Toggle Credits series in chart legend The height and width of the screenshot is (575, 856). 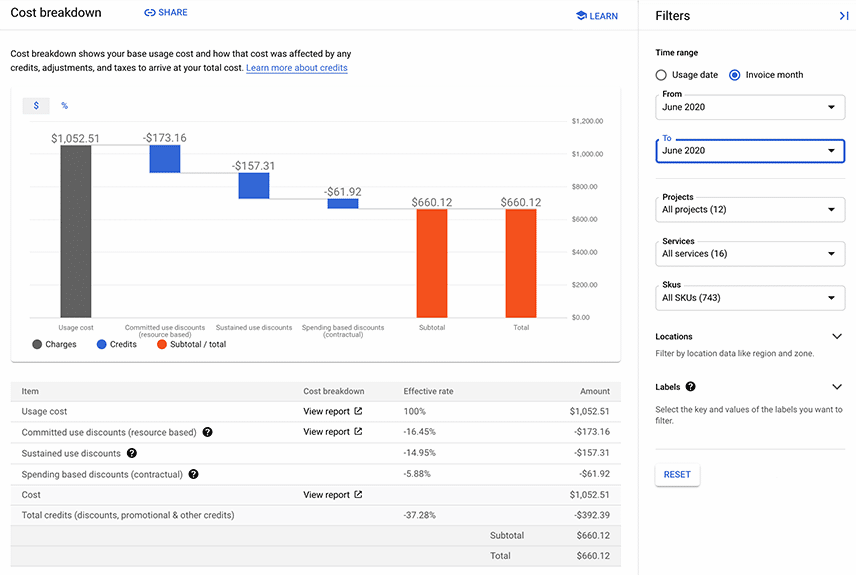[x=117, y=344]
